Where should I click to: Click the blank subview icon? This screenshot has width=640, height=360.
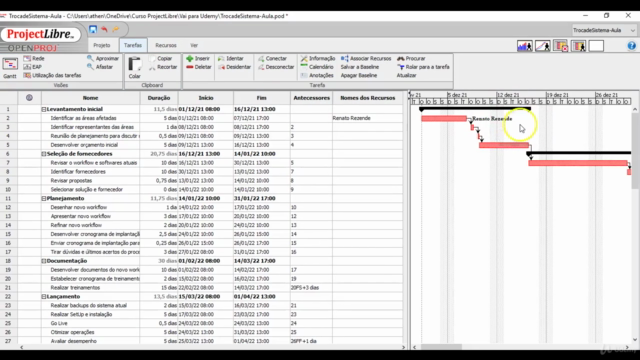596,46
